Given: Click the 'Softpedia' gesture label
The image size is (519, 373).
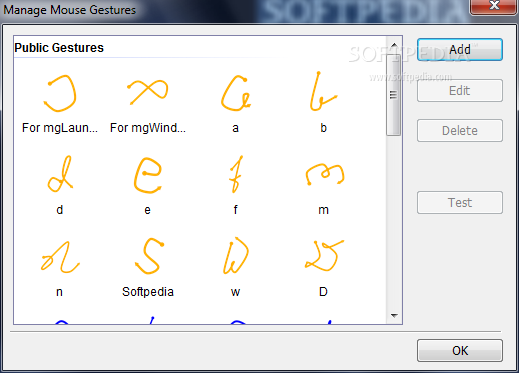Looking at the screenshot, I should click(x=148, y=292).
